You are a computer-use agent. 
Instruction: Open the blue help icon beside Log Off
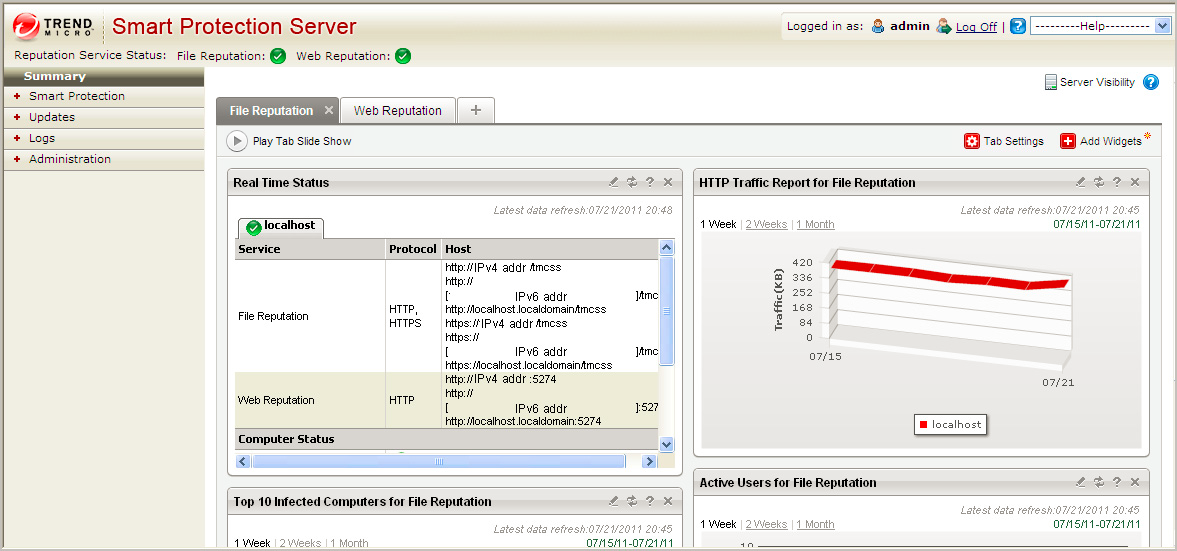(x=1018, y=27)
